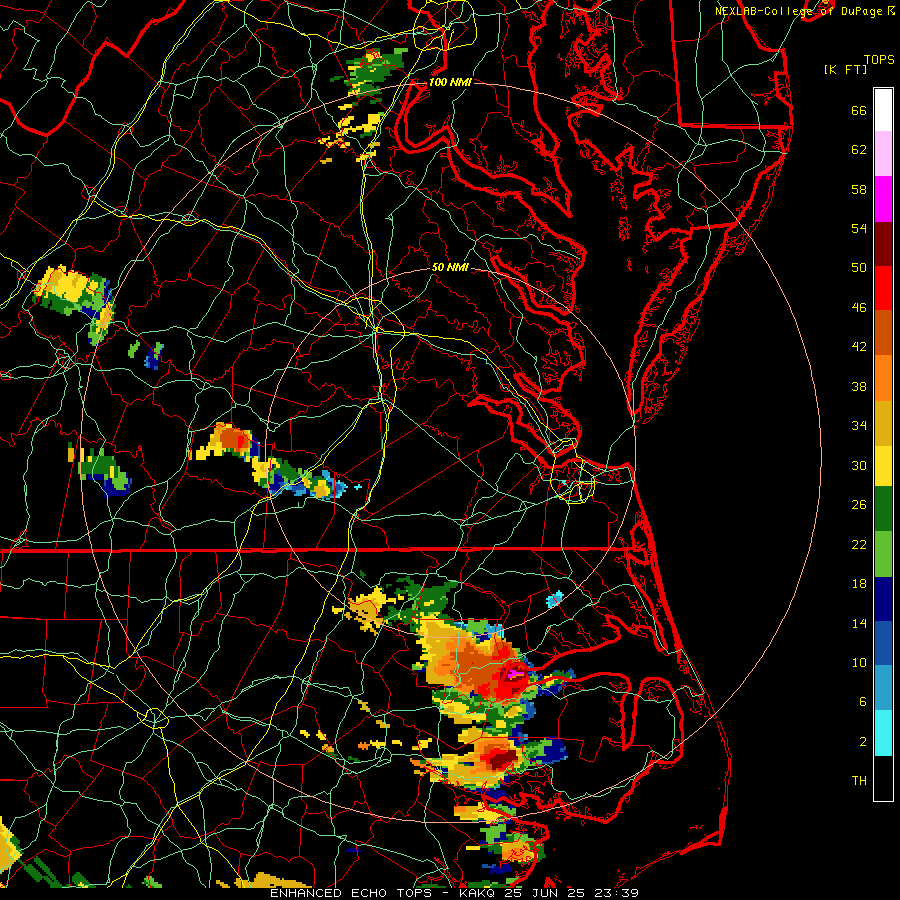900x900 pixels.
Task: Click the legend value "46"
Action: coord(859,307)
